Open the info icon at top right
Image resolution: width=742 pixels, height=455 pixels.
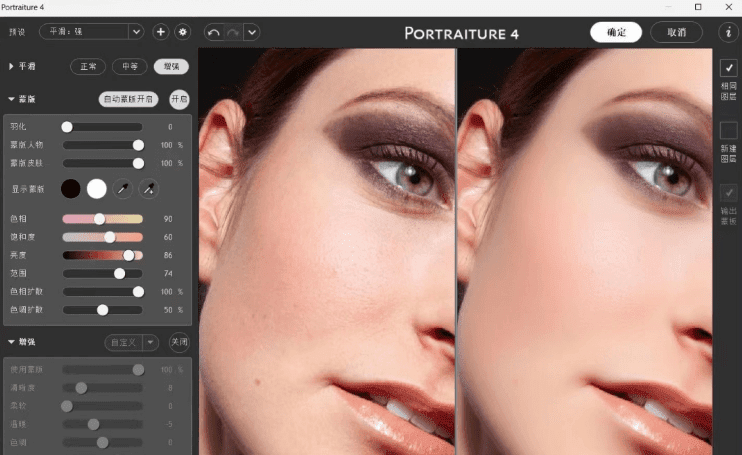tap(727, 32)
